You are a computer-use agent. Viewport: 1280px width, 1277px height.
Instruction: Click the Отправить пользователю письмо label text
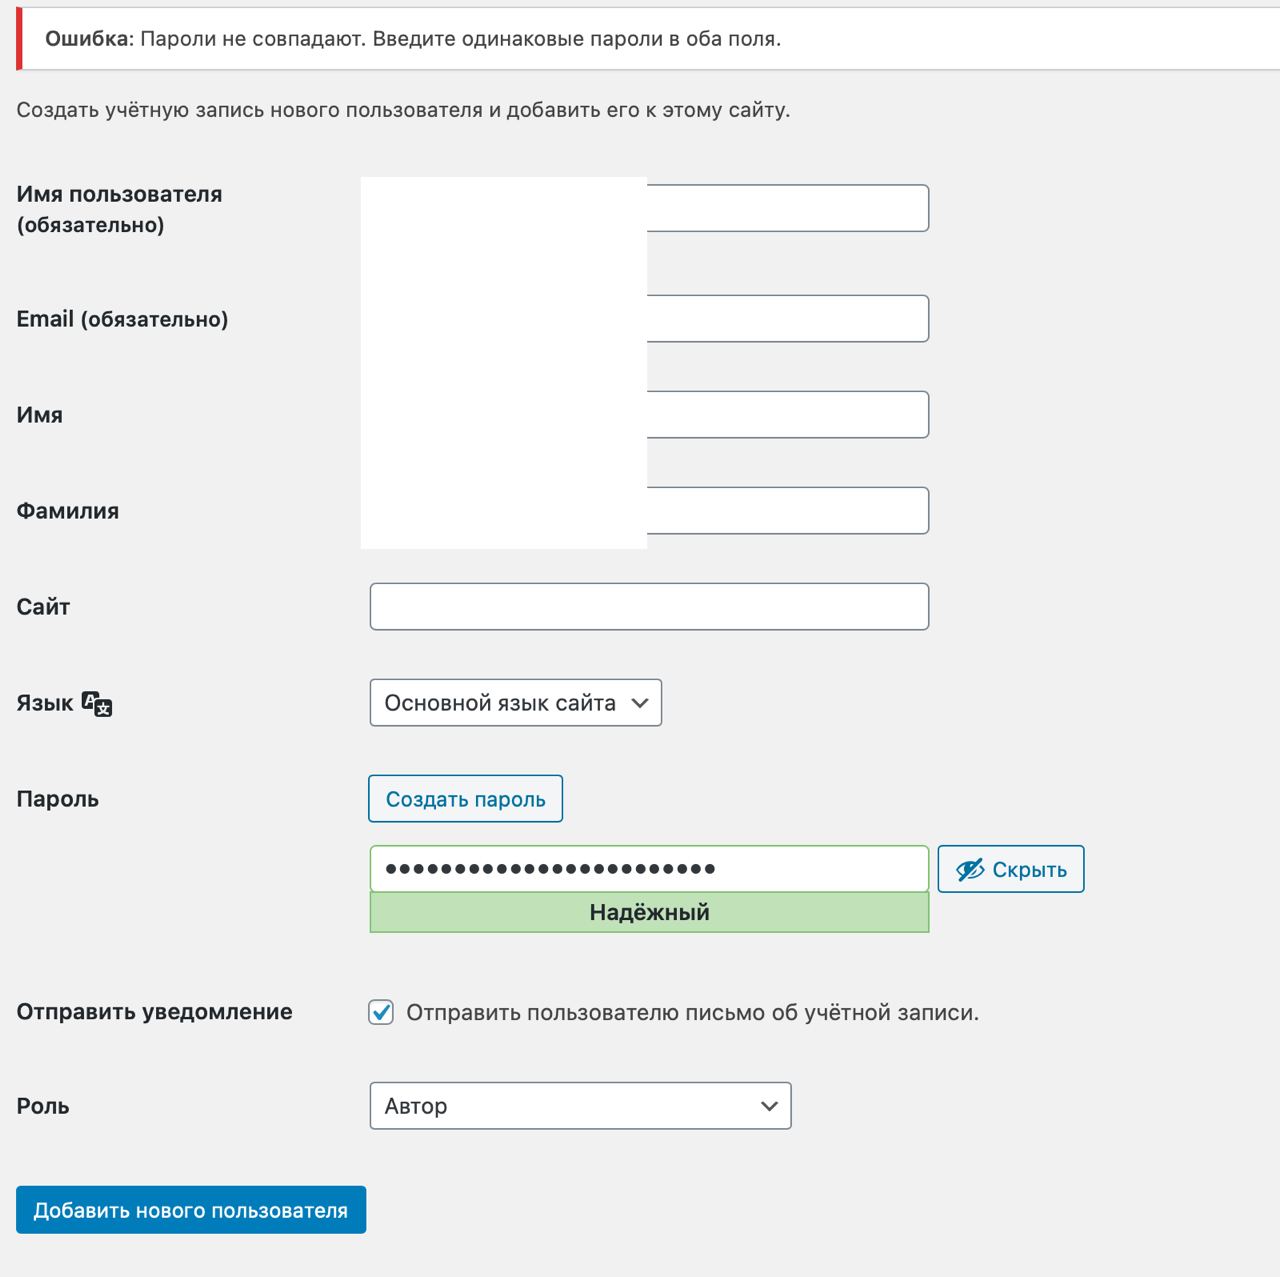[692, 1013]
